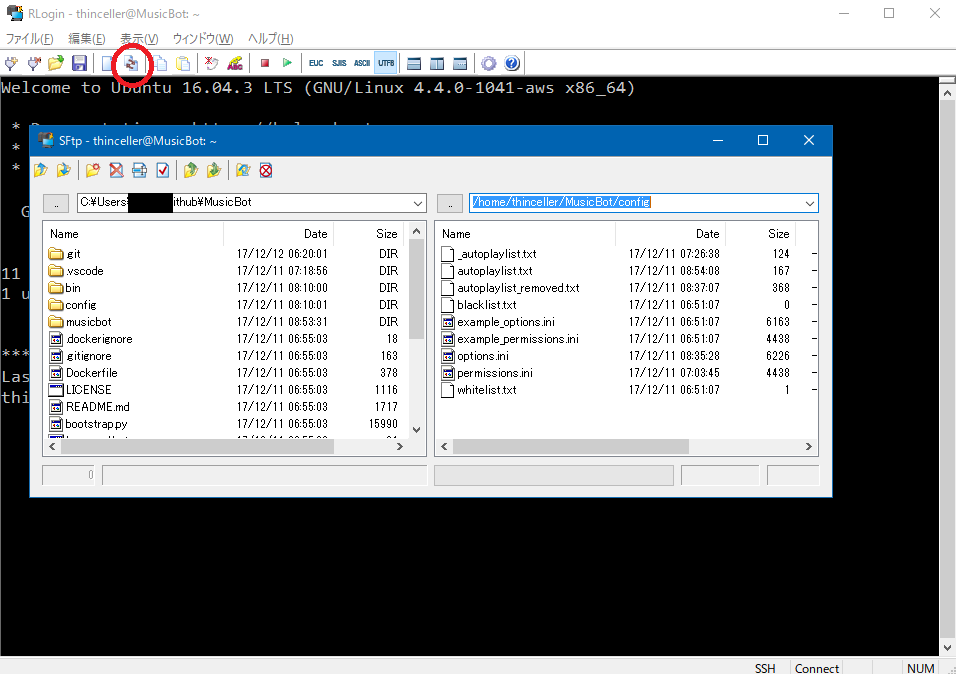Open the local path dropdown showing MusicBot
This screenshot has height=674, width=956.
click(419, 202)
